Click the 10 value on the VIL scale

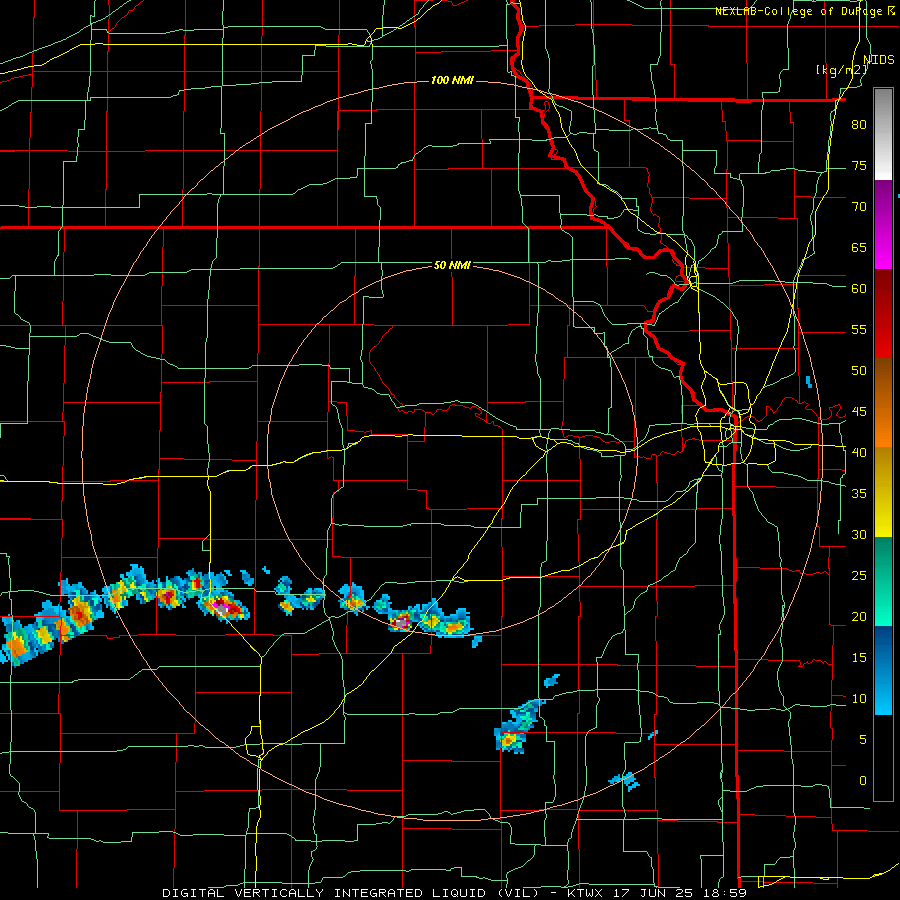click(859, 699)
